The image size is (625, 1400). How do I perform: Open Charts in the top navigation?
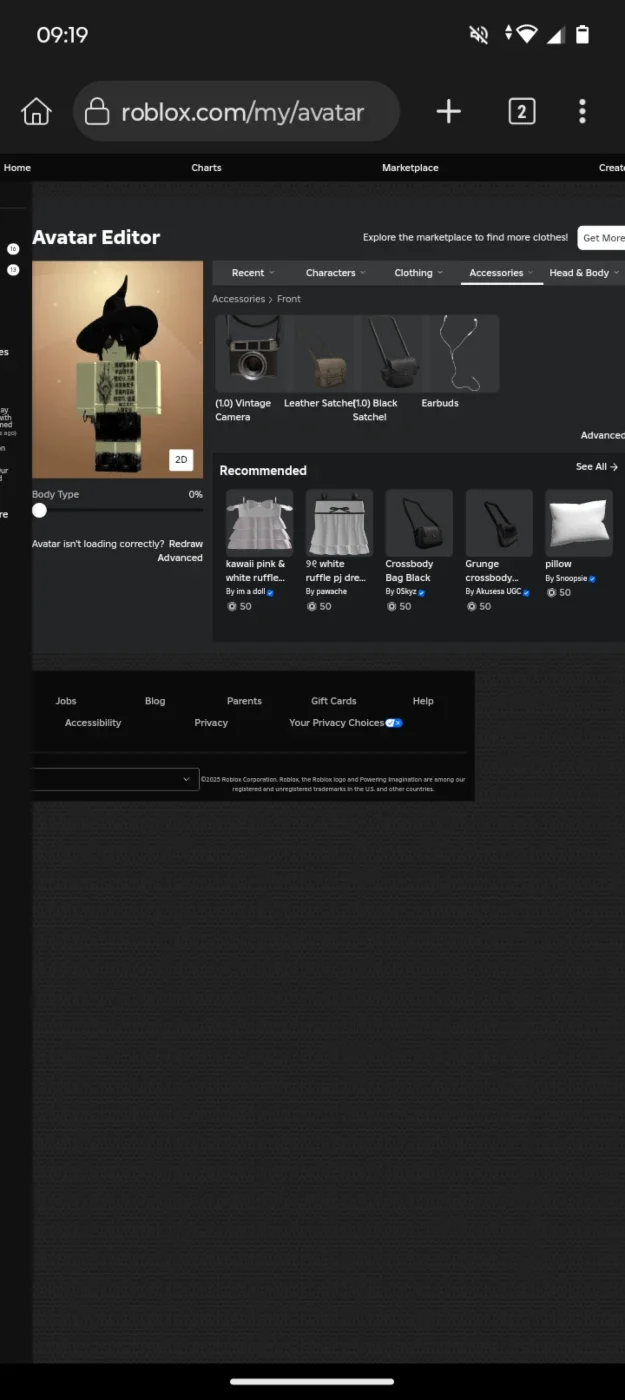(206, 168)
